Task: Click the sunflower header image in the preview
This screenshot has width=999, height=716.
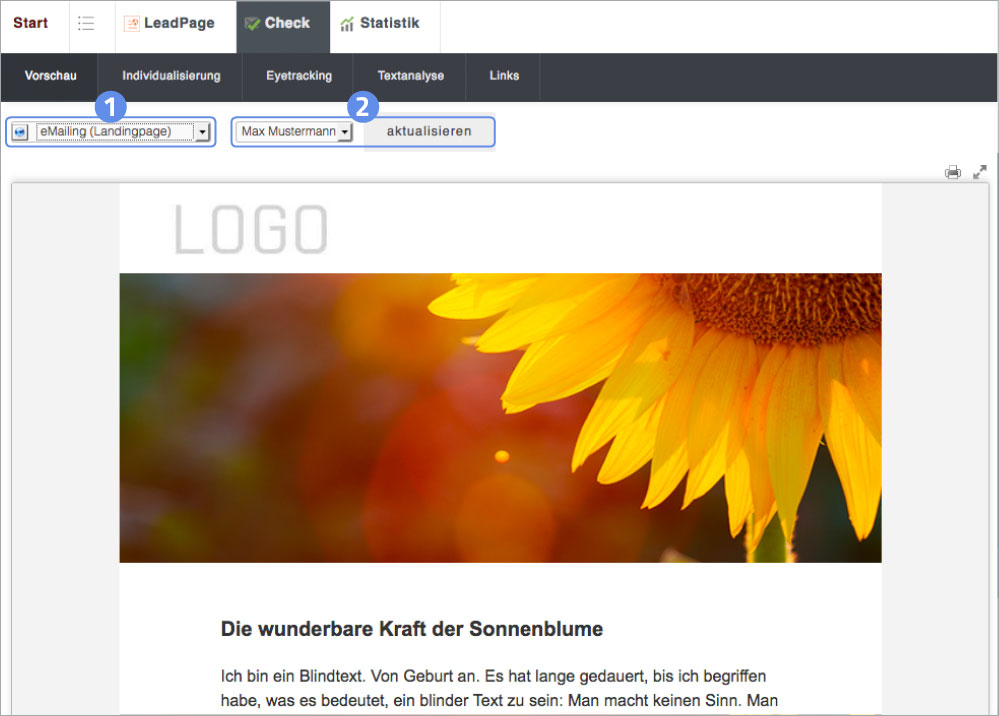Action: (500, 417)
